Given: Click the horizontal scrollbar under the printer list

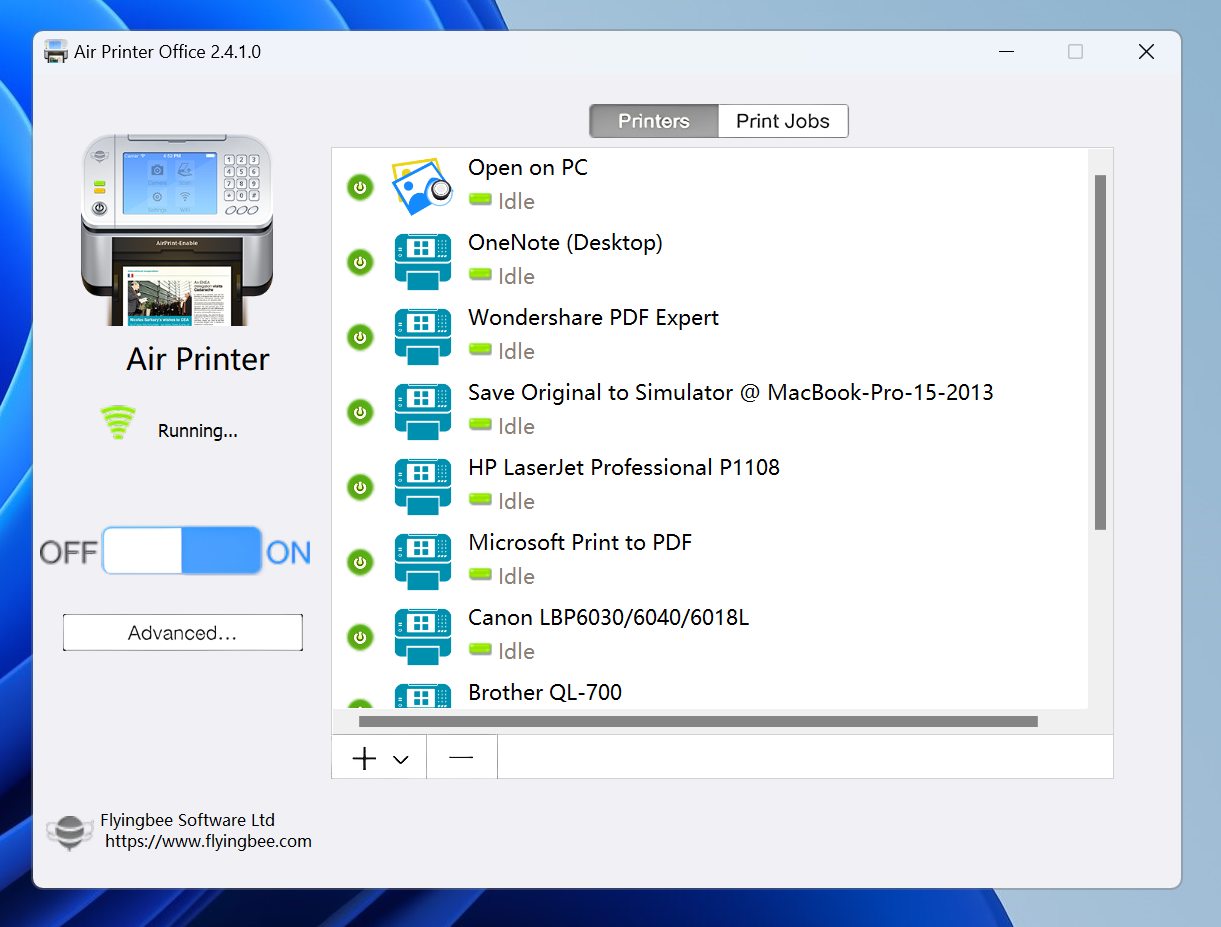Looking at the screenshot, I should coord(698,721).
